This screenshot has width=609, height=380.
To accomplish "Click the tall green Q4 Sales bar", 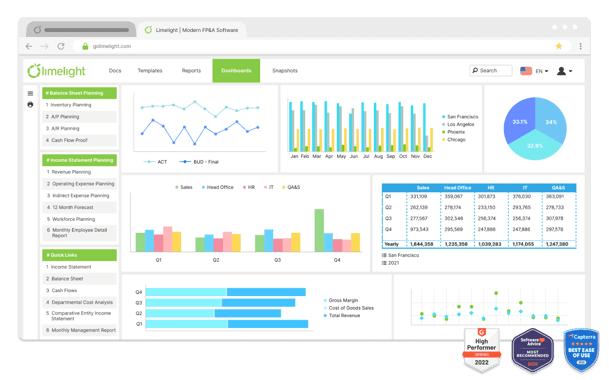I will pos(319,230).
